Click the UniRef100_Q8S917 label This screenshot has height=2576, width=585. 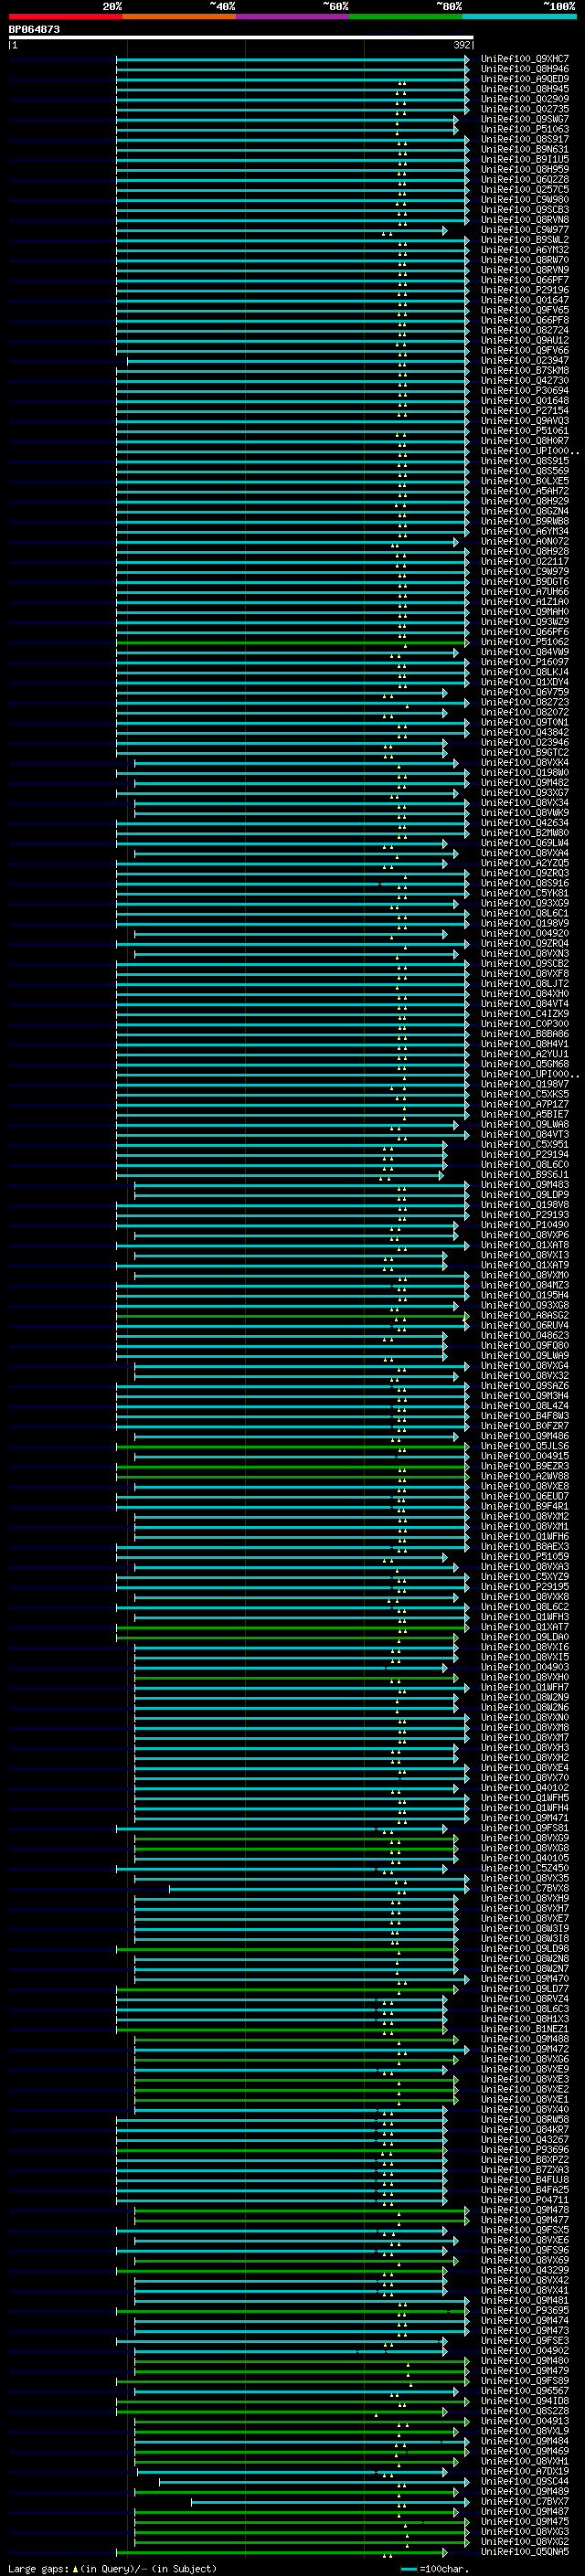point(525,139)
